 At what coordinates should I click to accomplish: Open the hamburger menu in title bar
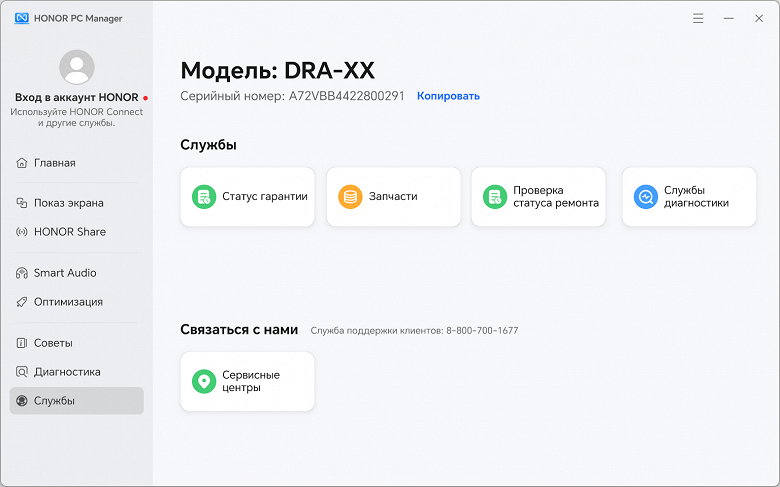(x=698, y=18)
